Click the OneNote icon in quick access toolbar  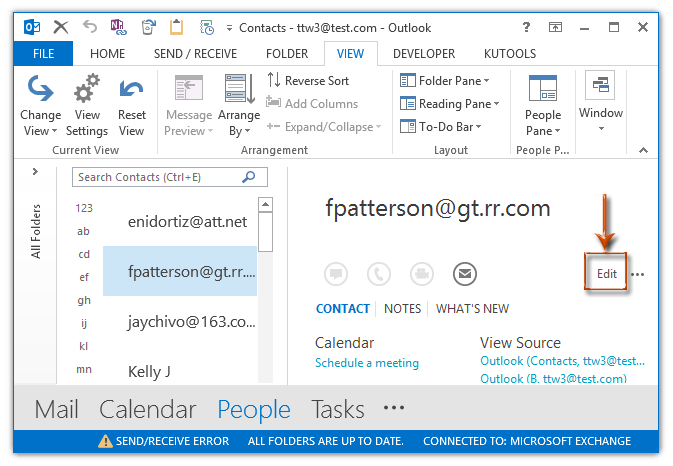pyautogui.click(x=118, y=27)
